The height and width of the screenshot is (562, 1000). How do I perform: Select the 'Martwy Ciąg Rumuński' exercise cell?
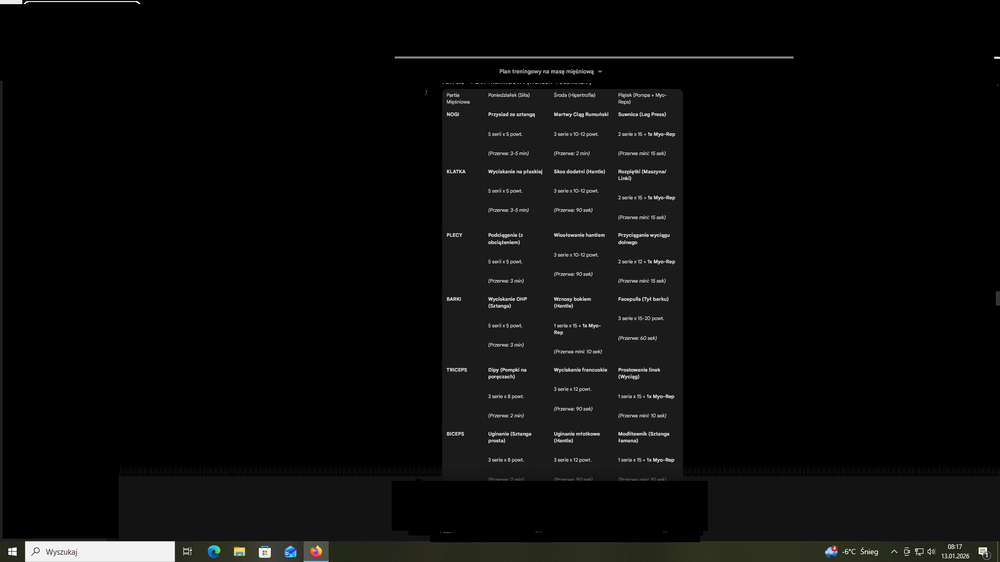(x=581, y=115)
